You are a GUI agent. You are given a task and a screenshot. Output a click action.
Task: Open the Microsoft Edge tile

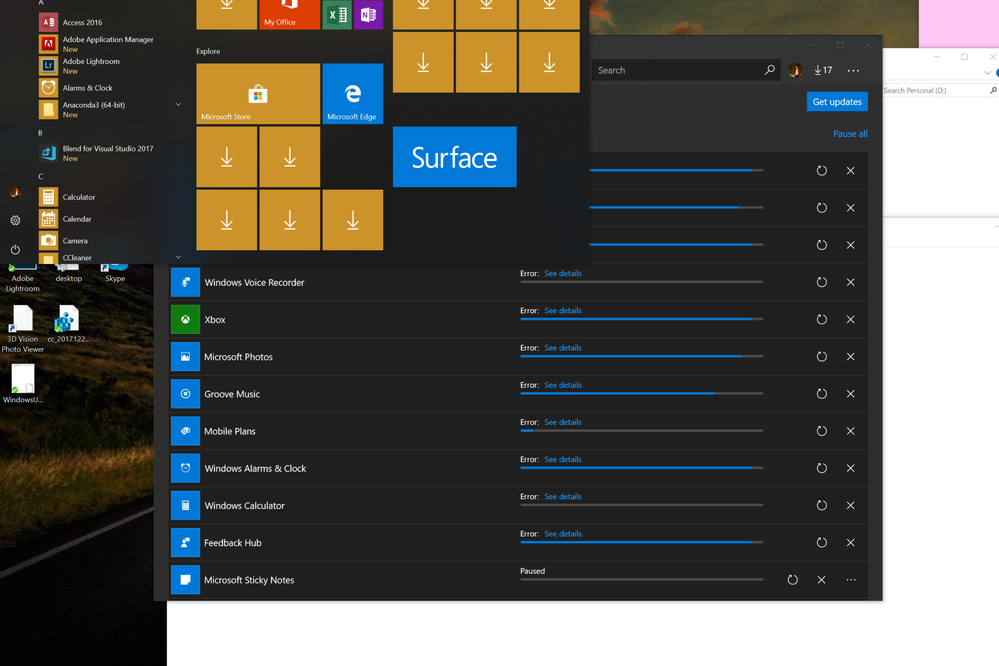(x=353, y=94)
